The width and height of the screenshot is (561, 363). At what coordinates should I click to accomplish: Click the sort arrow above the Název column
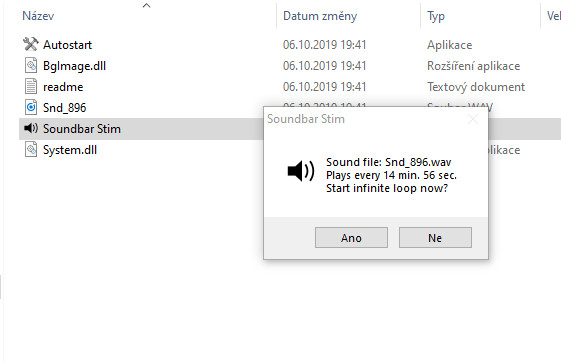click(x=146, y=5)
